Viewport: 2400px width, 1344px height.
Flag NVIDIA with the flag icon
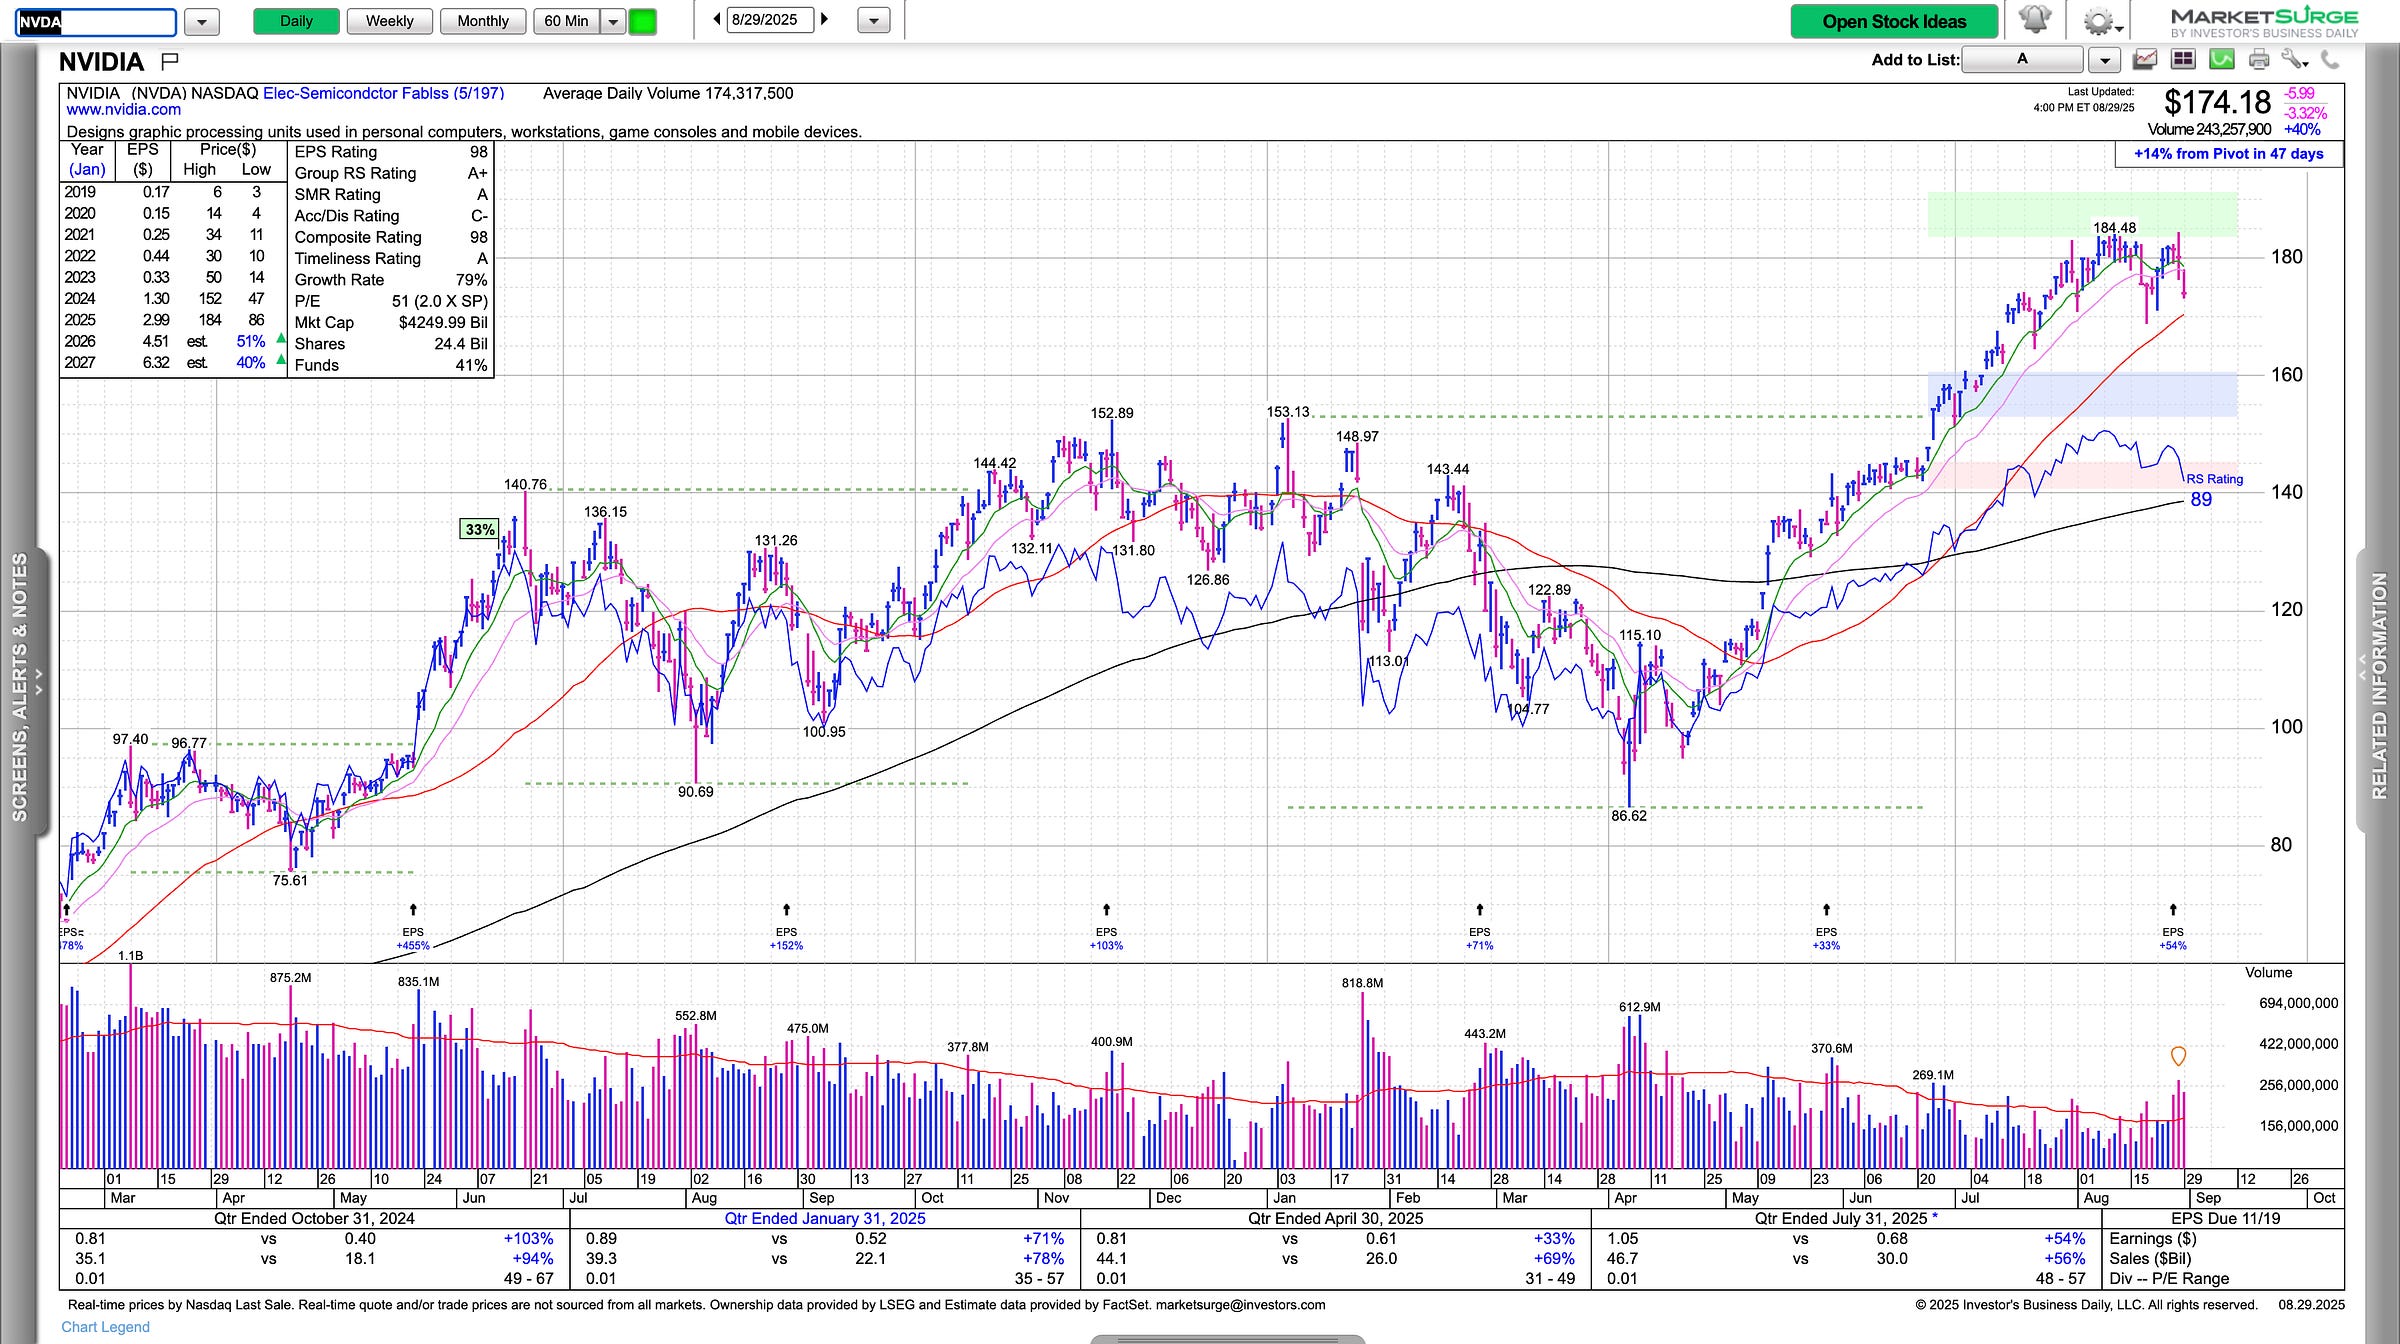click(x=170, y=62)
